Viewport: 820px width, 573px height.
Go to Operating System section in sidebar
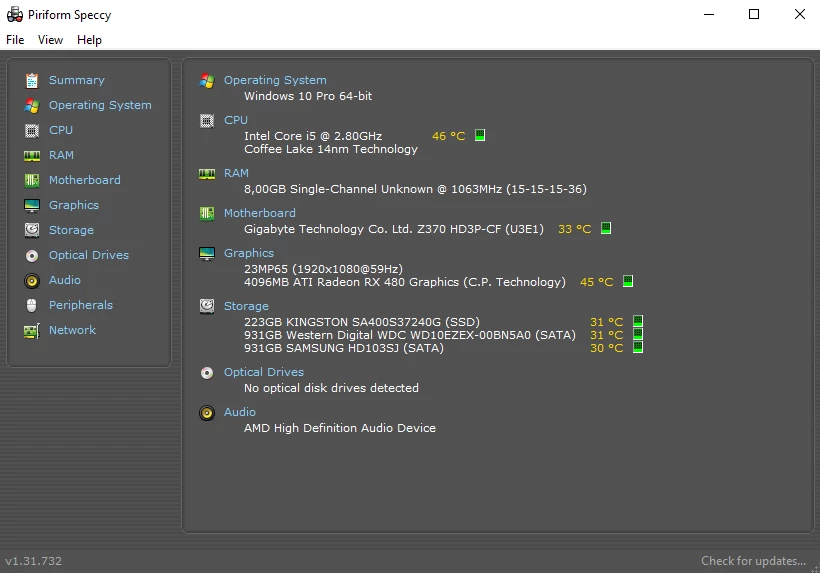[x=100, y=105]
